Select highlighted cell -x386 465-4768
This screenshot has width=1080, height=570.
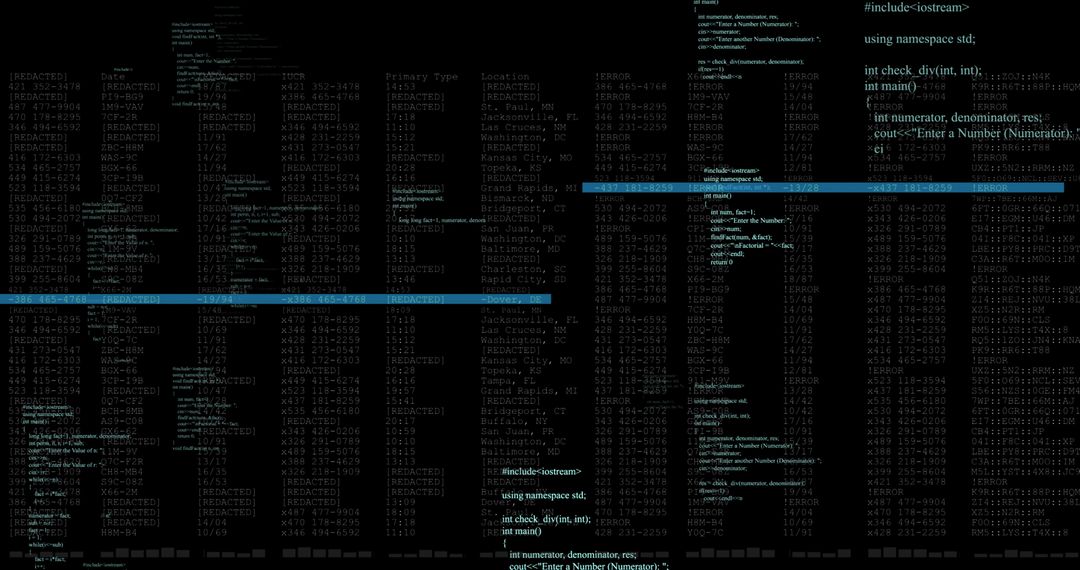tap(323, 299)
